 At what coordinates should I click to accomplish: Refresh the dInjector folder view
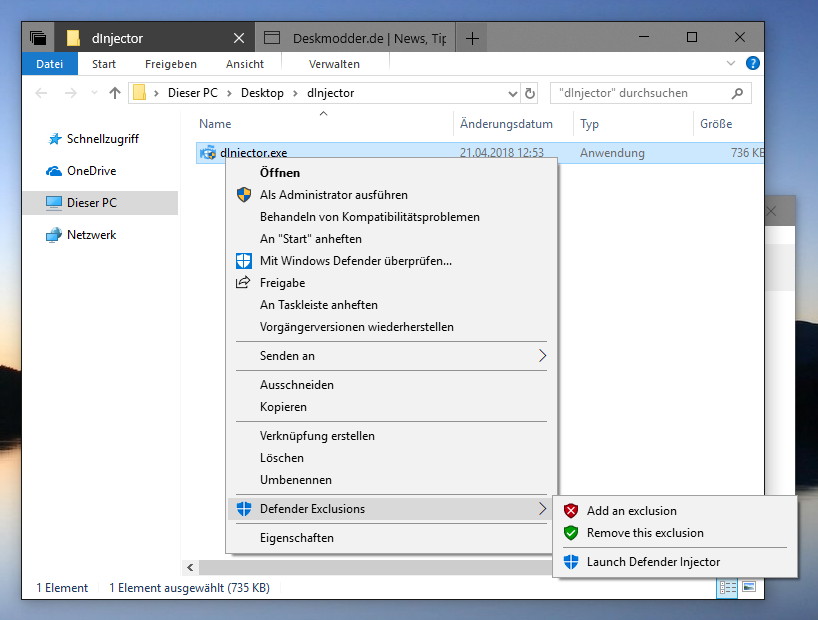pos(530,93)
